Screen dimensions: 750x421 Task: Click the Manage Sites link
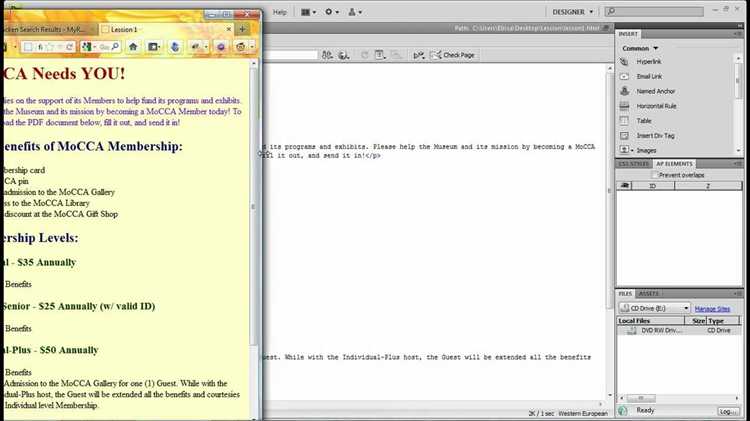(x=712, y=309)
